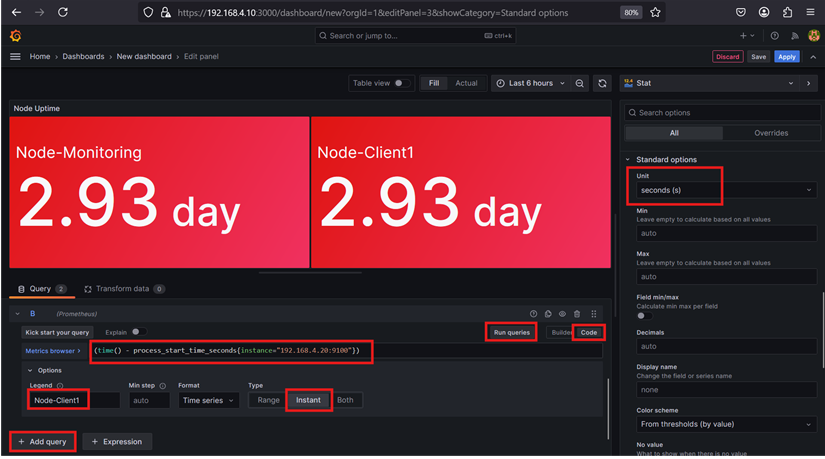Zoom out the time range with the magnifier icon
This screenshot has height=459, width=825.
tap(579, 83)
